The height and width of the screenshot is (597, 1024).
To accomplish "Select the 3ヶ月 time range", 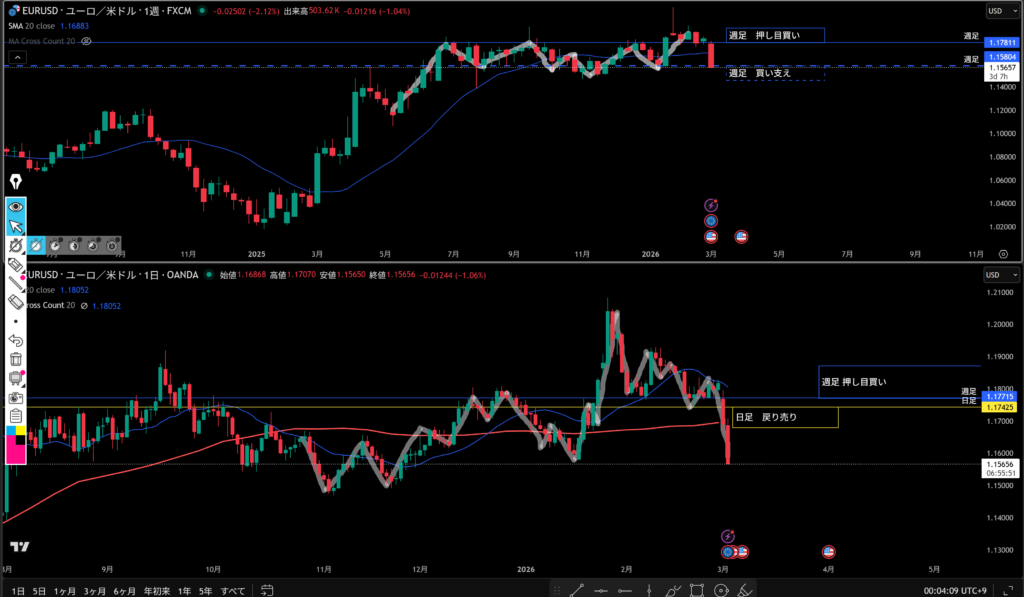I will pyautogui.click(x=95, y=591).
